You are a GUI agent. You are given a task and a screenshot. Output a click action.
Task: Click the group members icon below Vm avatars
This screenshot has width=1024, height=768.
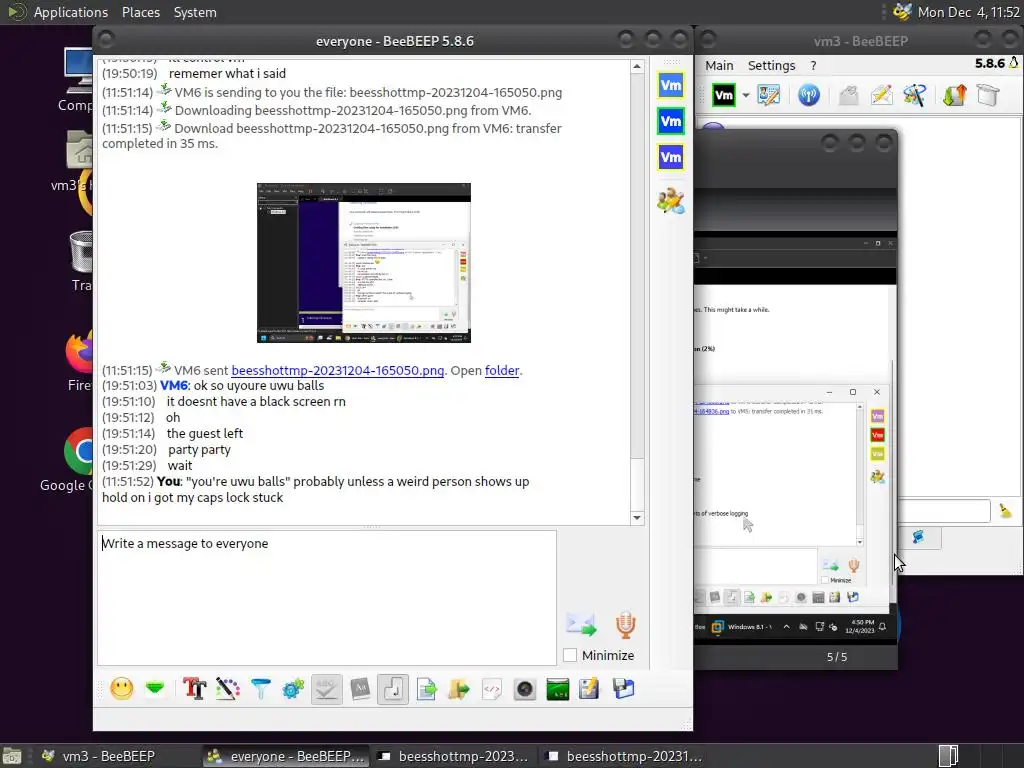click(x=671, y=200)
